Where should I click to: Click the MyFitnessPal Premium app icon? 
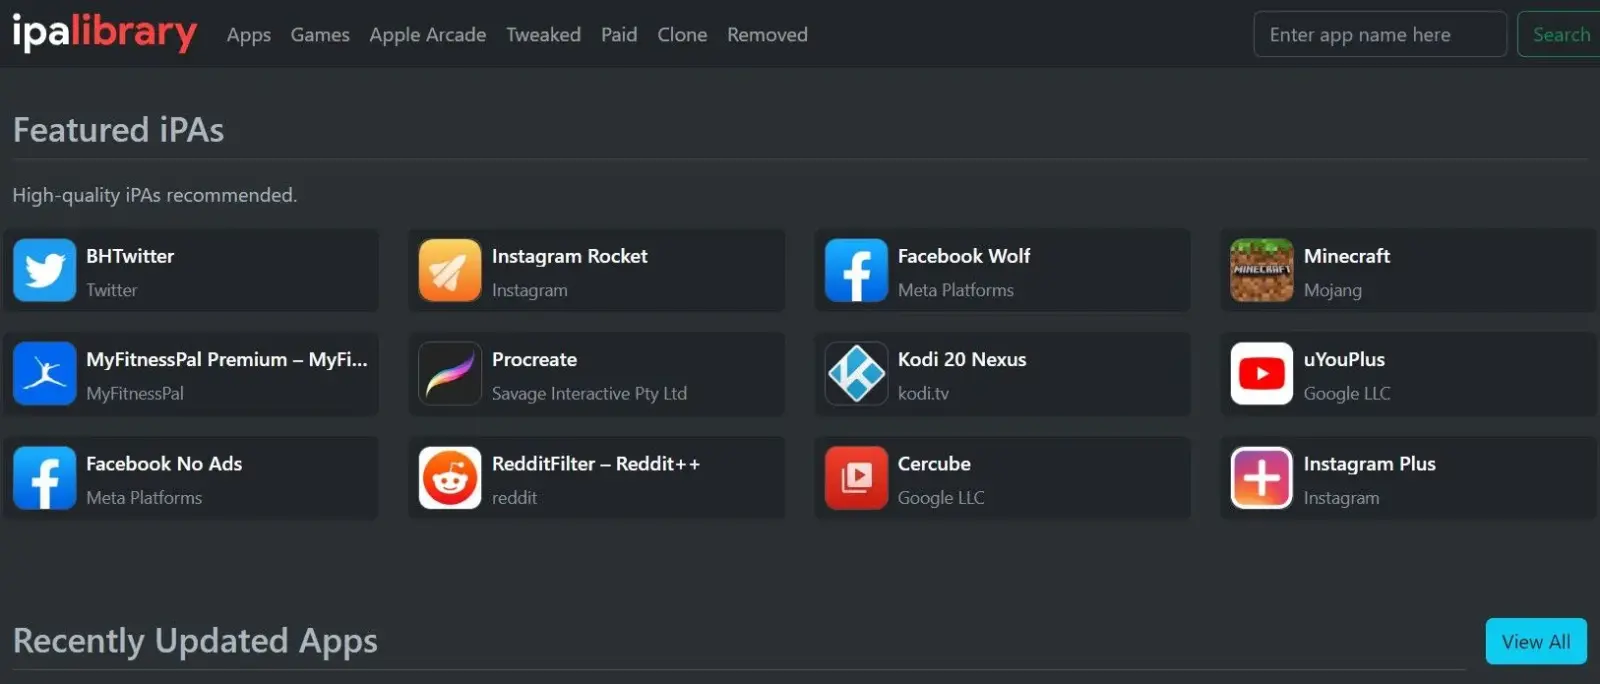point(44,374)
